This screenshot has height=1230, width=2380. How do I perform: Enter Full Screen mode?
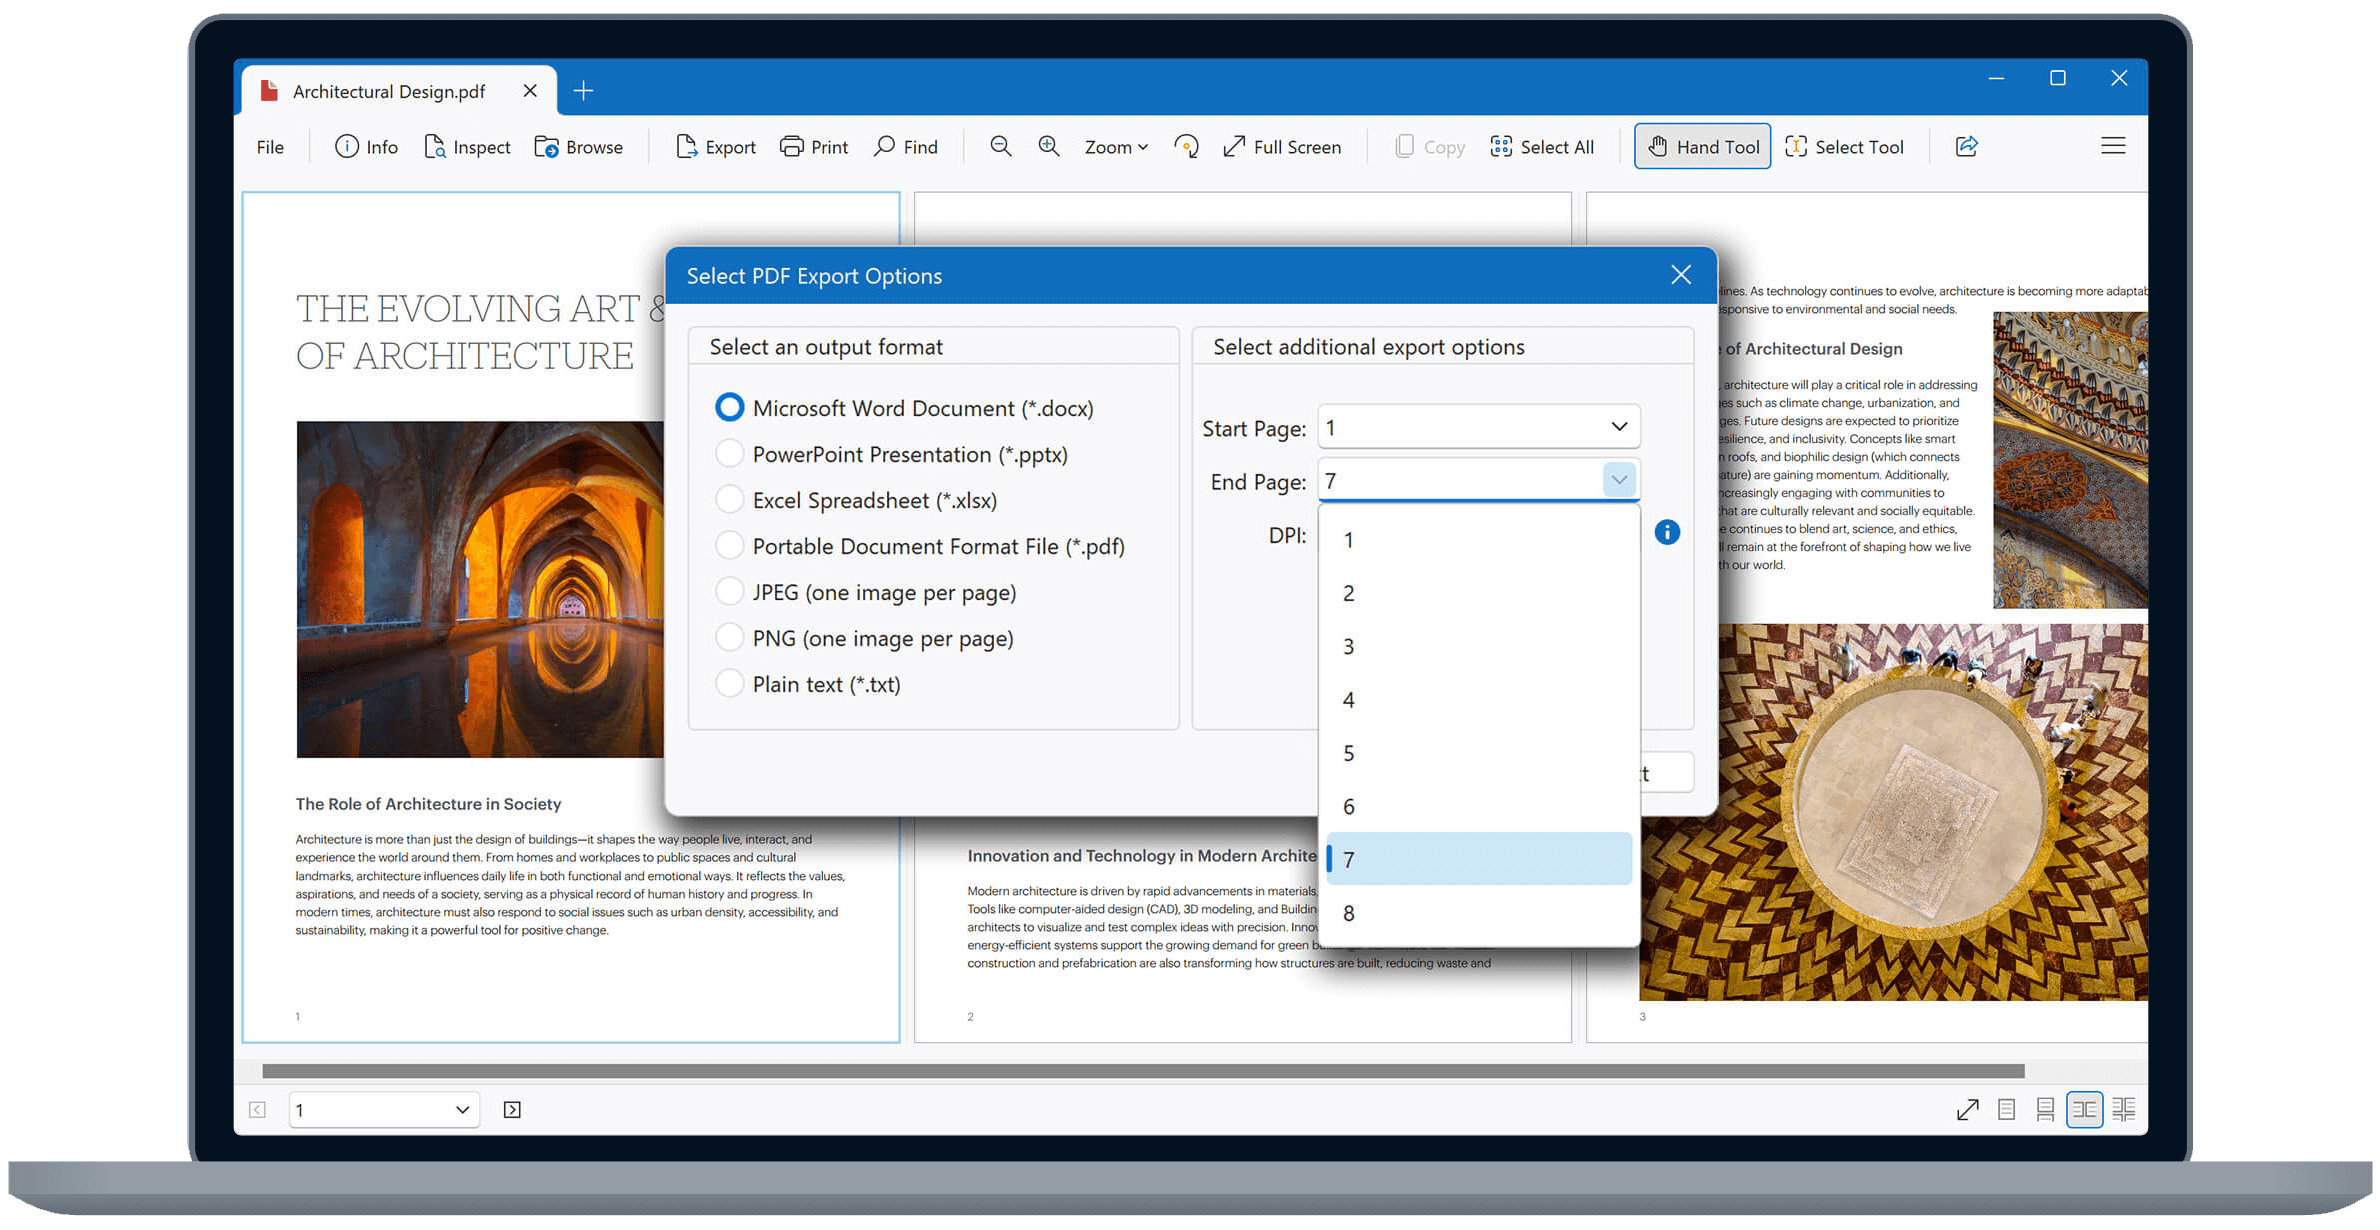1282,146
